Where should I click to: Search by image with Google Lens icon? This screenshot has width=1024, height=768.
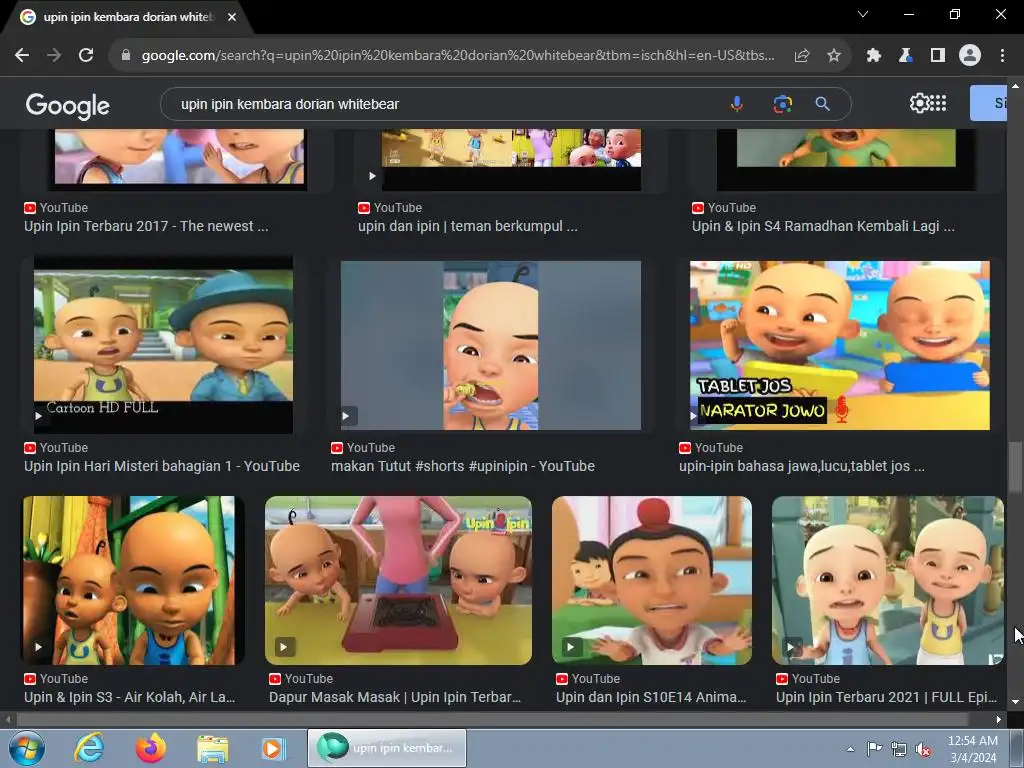point(782,104)
